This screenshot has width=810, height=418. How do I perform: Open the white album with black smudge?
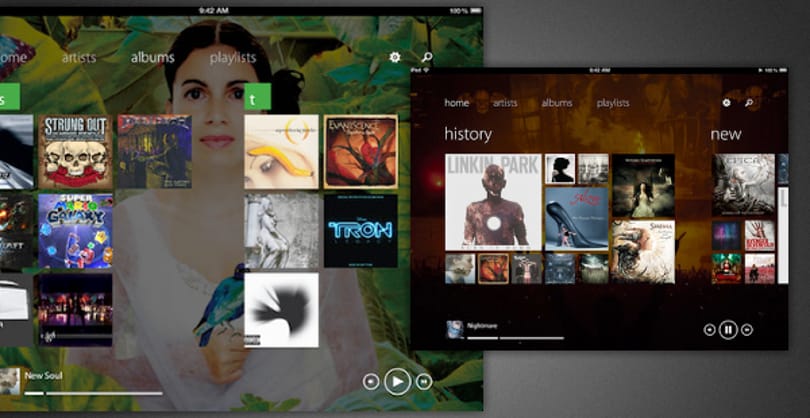click(282, 310)
